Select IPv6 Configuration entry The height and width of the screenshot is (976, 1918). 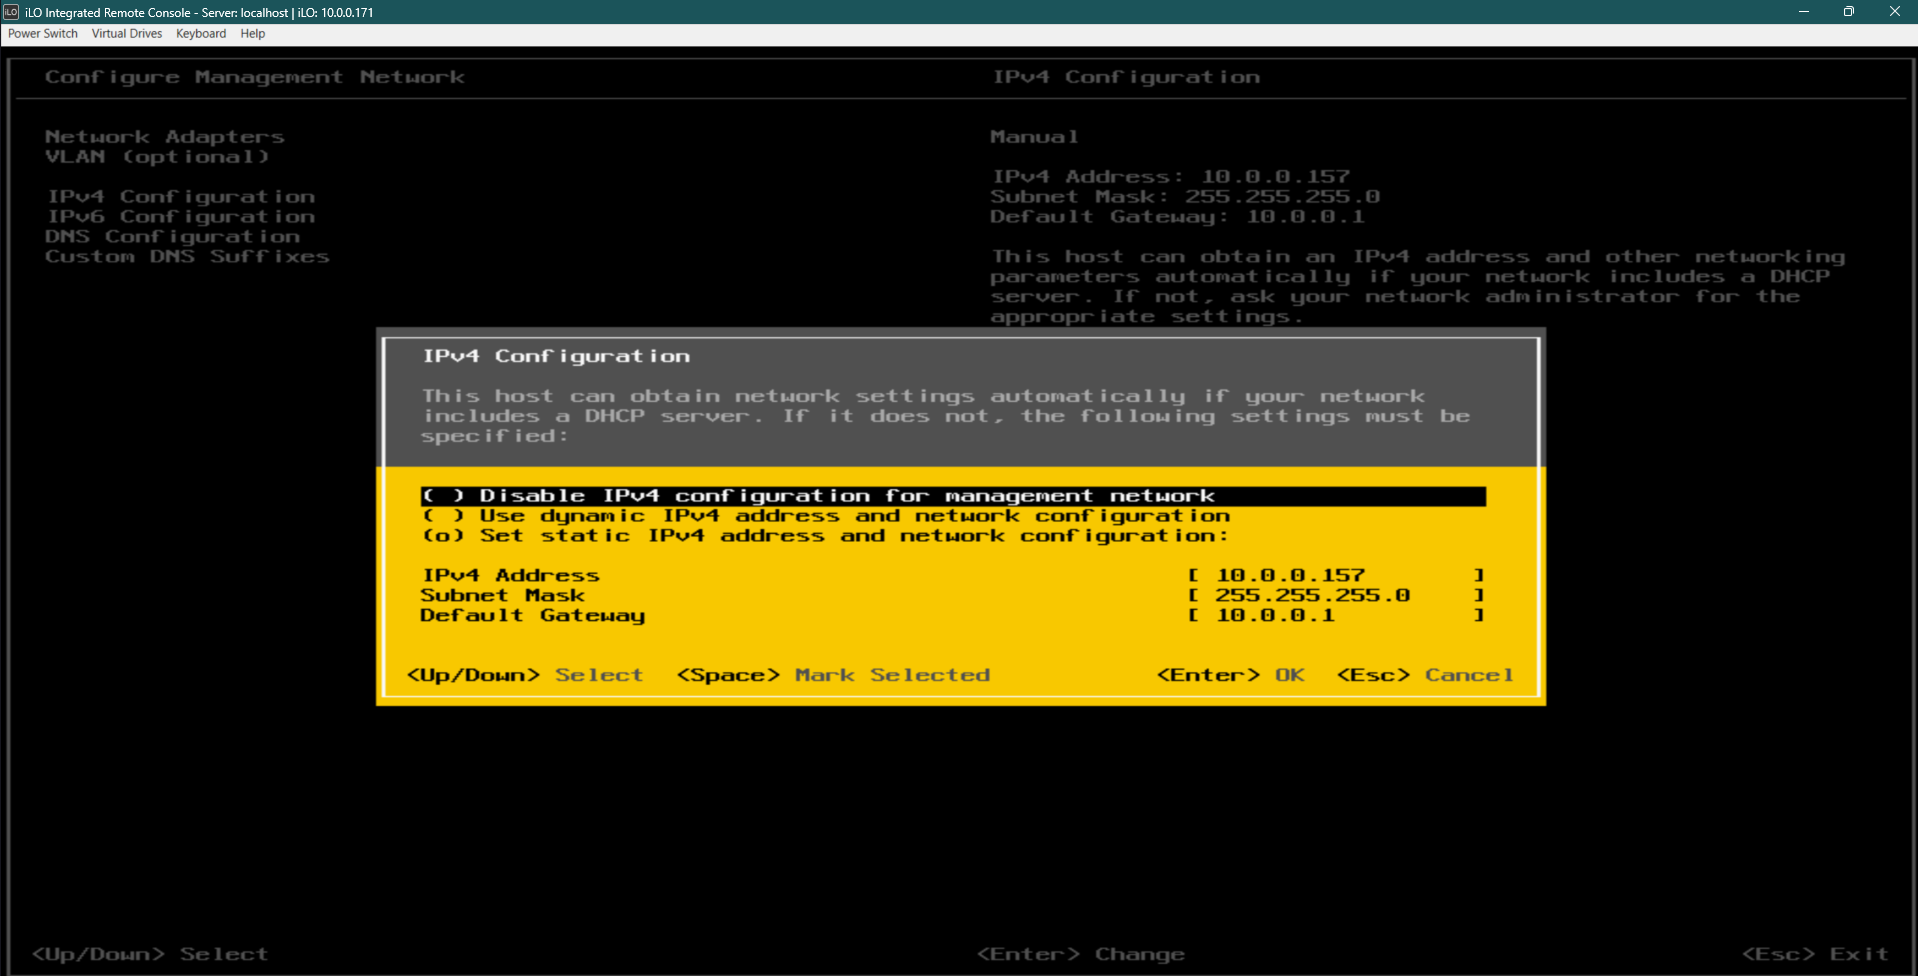click(180, 216)
